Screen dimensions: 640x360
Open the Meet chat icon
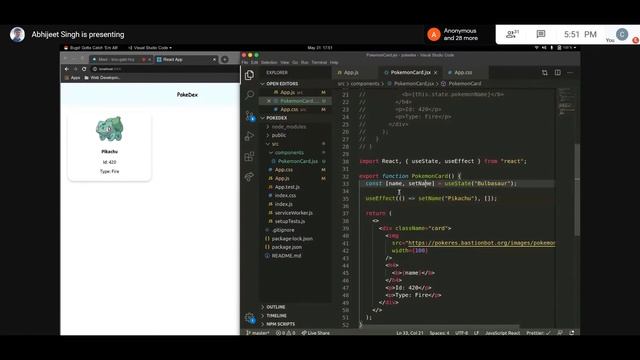coord(541,34)
